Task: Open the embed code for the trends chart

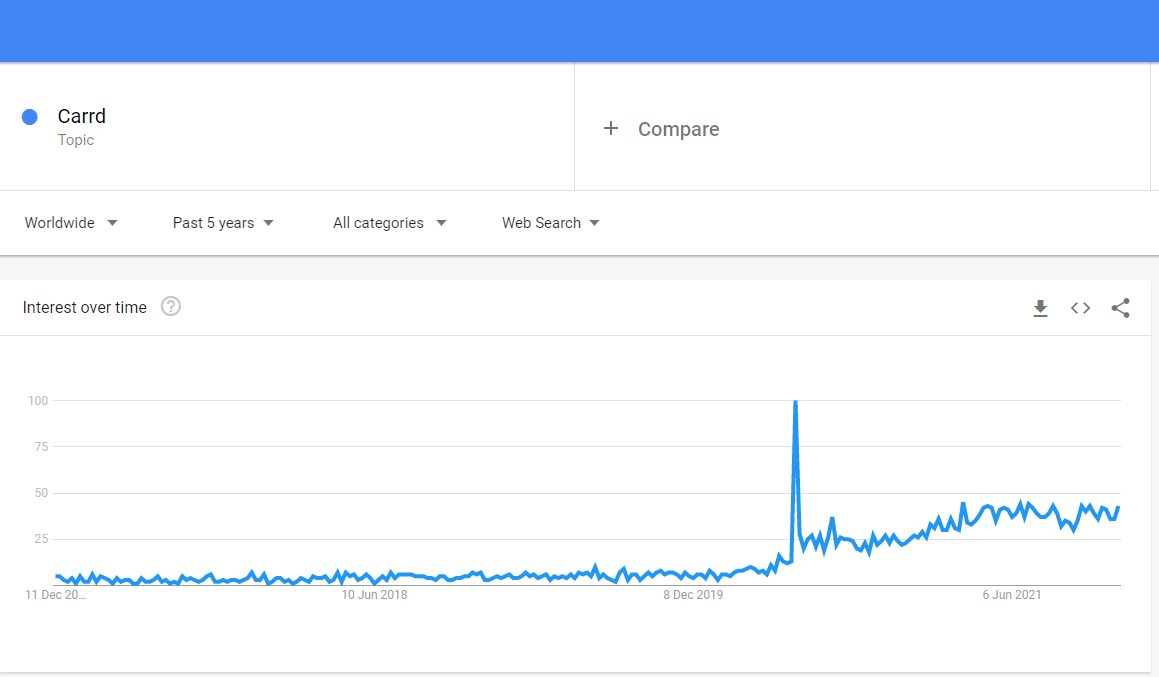Action: (x=1080, y=308)
